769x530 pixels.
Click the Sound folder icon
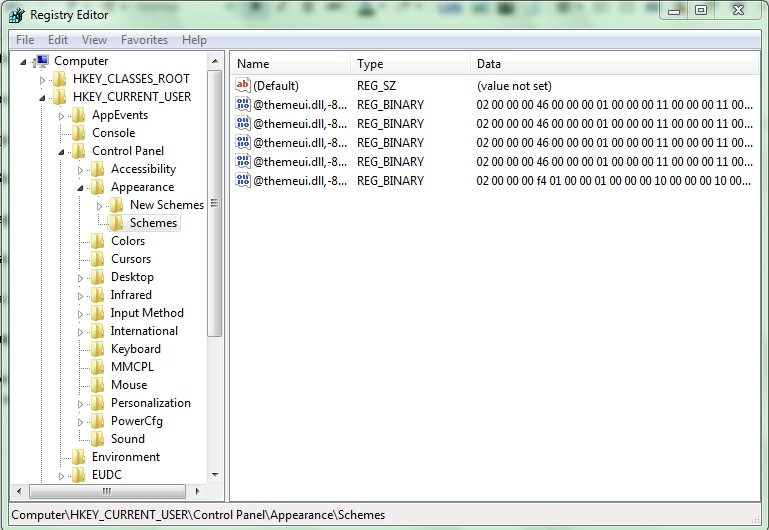pyautogui.click(x=98, y=439)
